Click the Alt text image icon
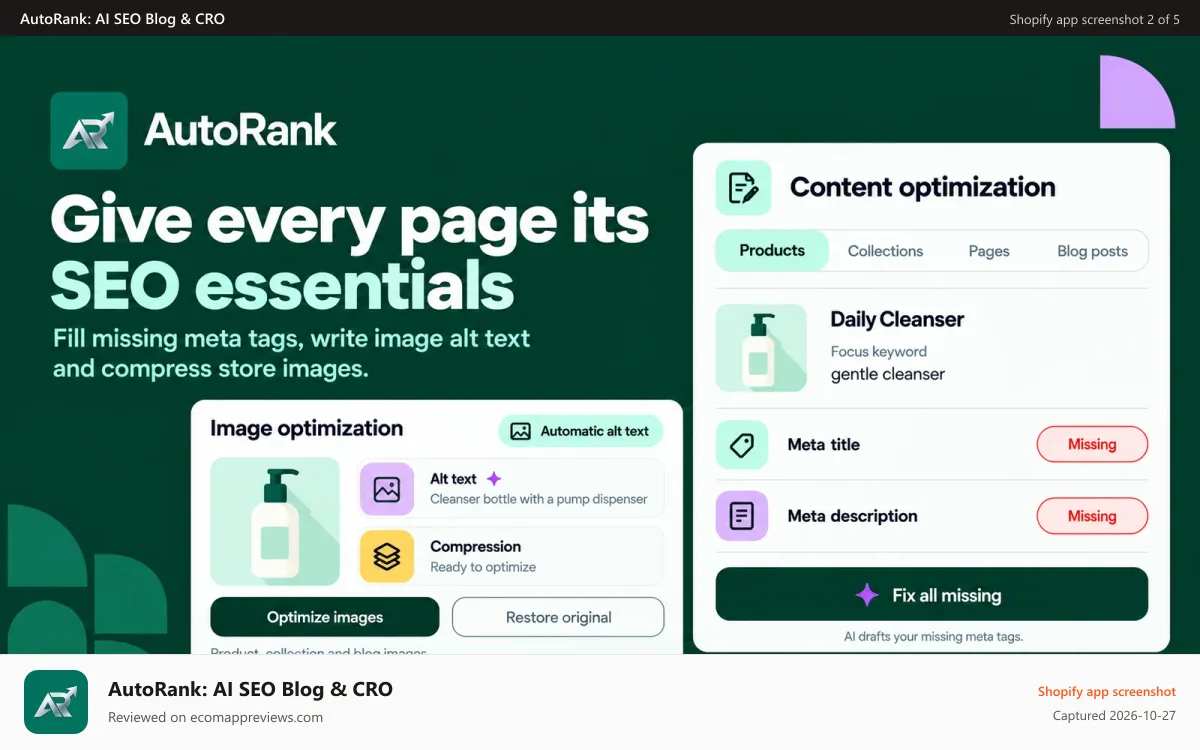This screenshot has height=750, width=1200. point(387,489)
